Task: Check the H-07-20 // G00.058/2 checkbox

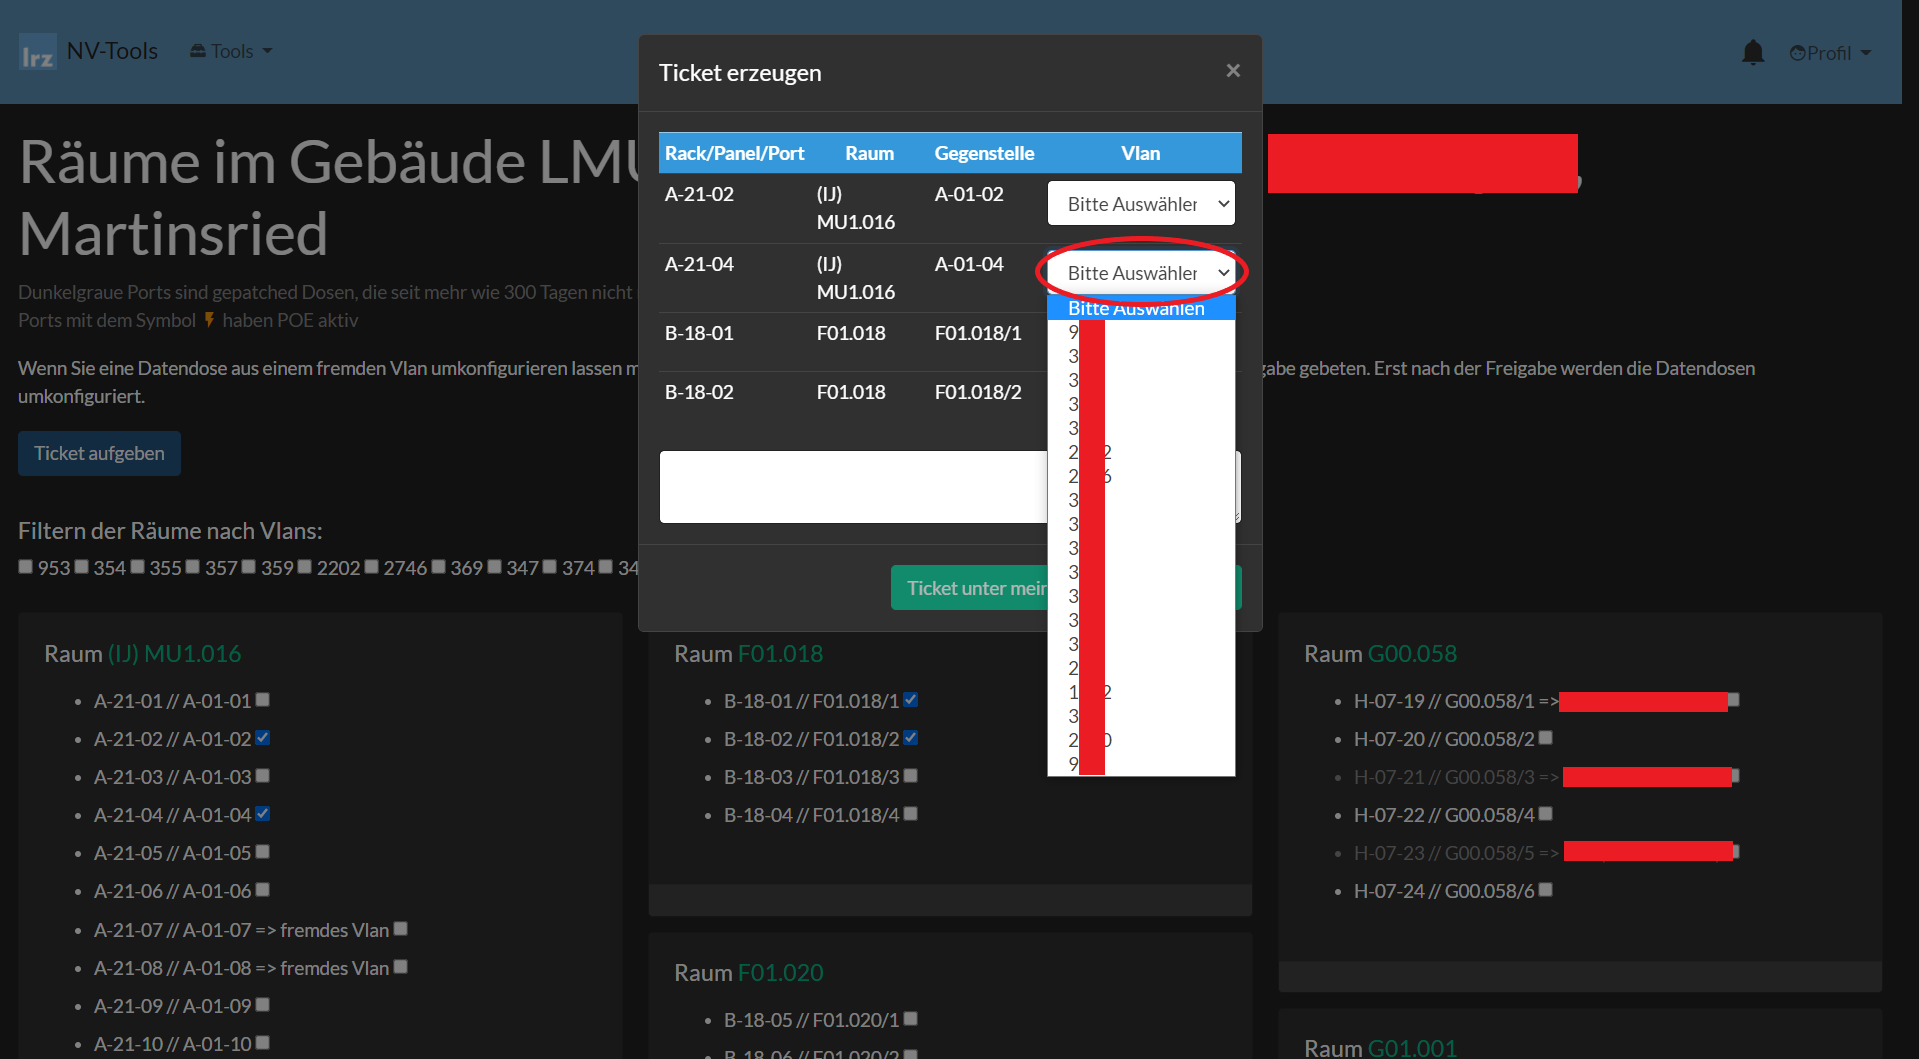Action: click(x=1546, y=738)
